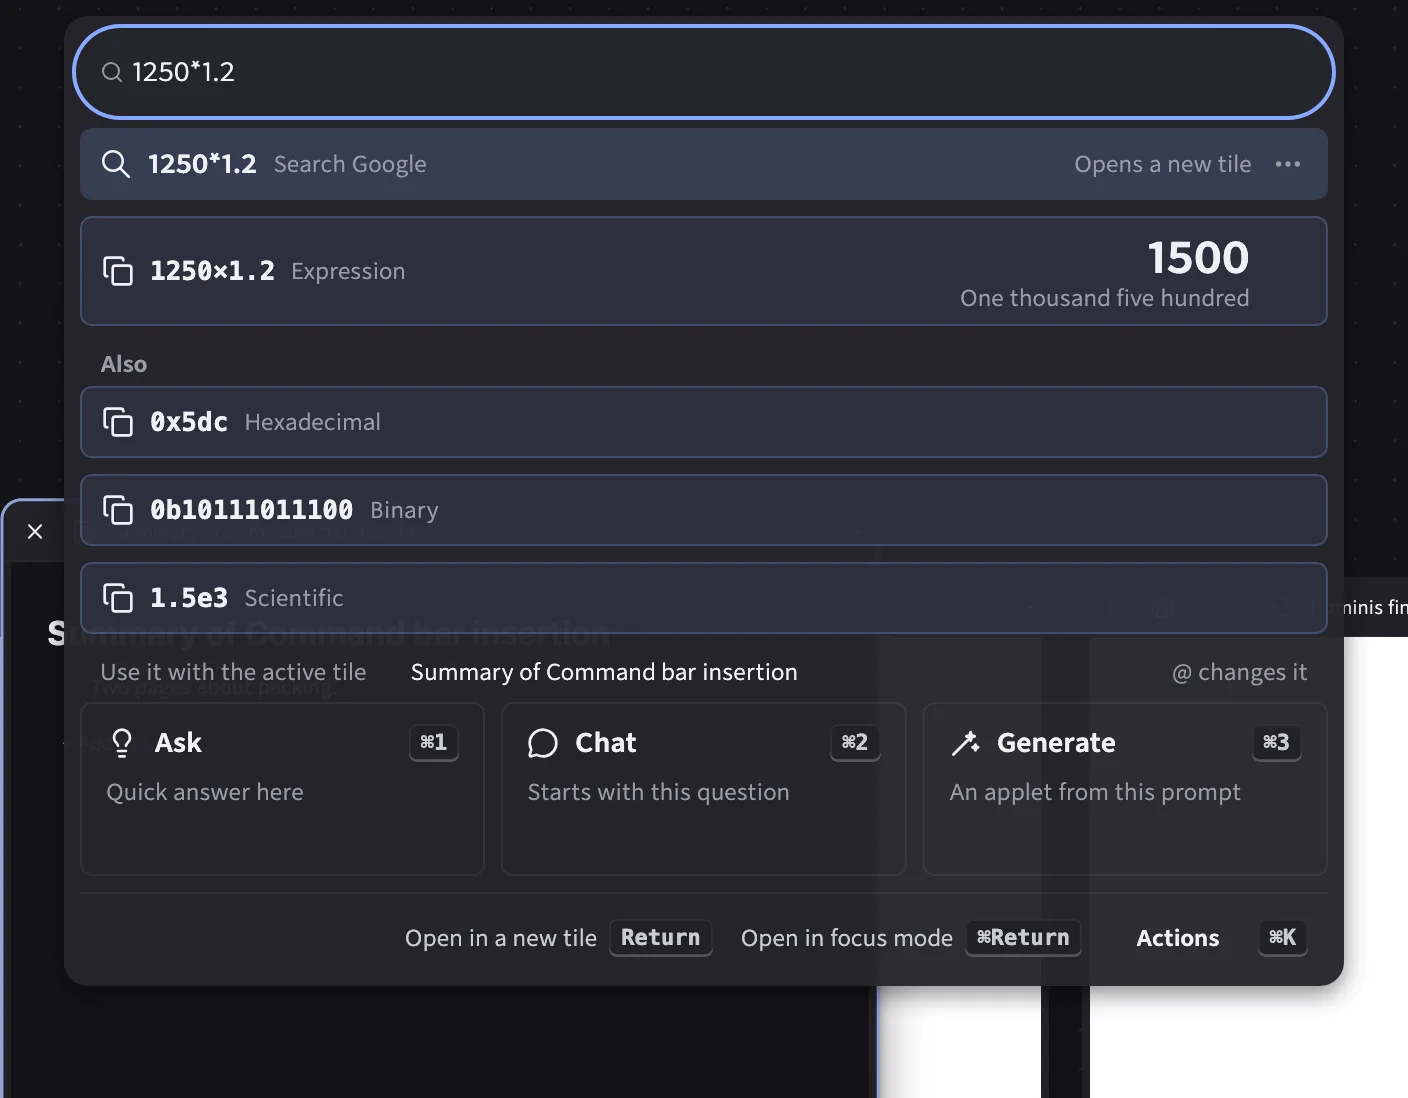1408x1098 pixels.
Task: Click 'Summary of Command bar insertion' tile name
Action: click(604, 672)
